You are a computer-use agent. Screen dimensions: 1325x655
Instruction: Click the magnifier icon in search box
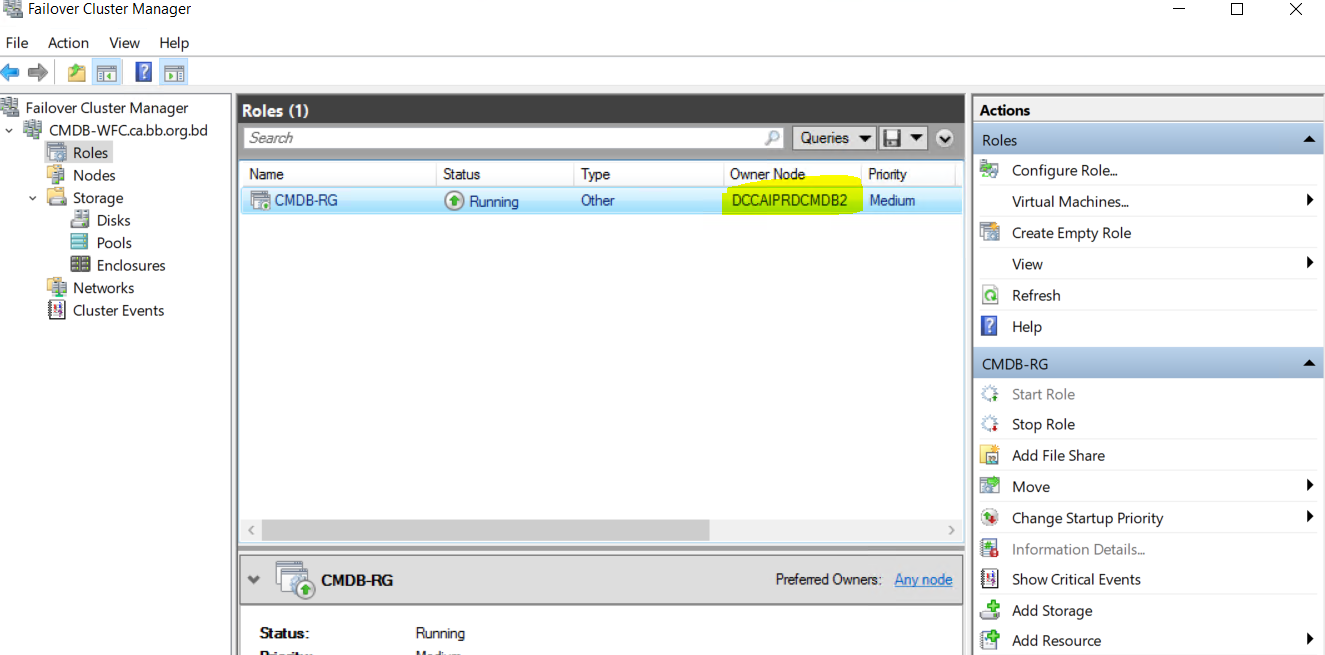(x=773, y=138)
